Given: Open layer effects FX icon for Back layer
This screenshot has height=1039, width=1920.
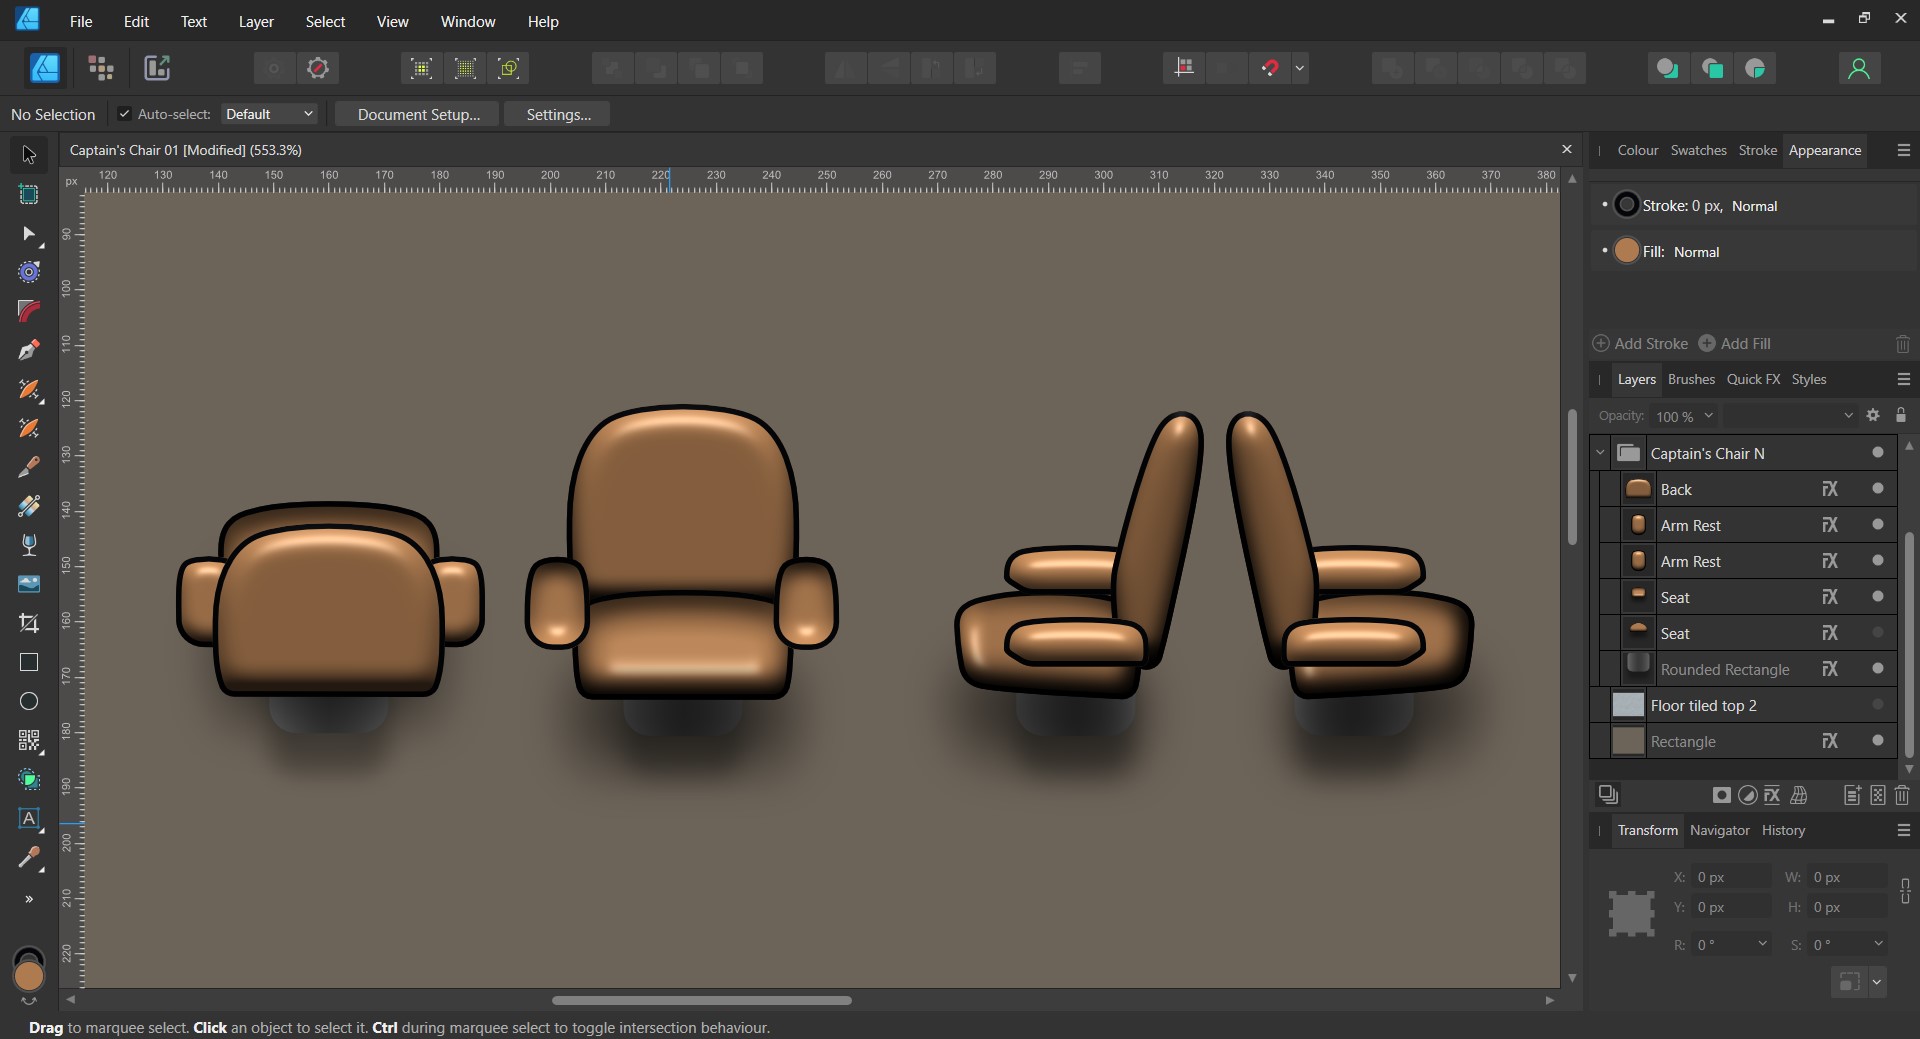Looking at the screenshot, I should [x=1830, y=489].
